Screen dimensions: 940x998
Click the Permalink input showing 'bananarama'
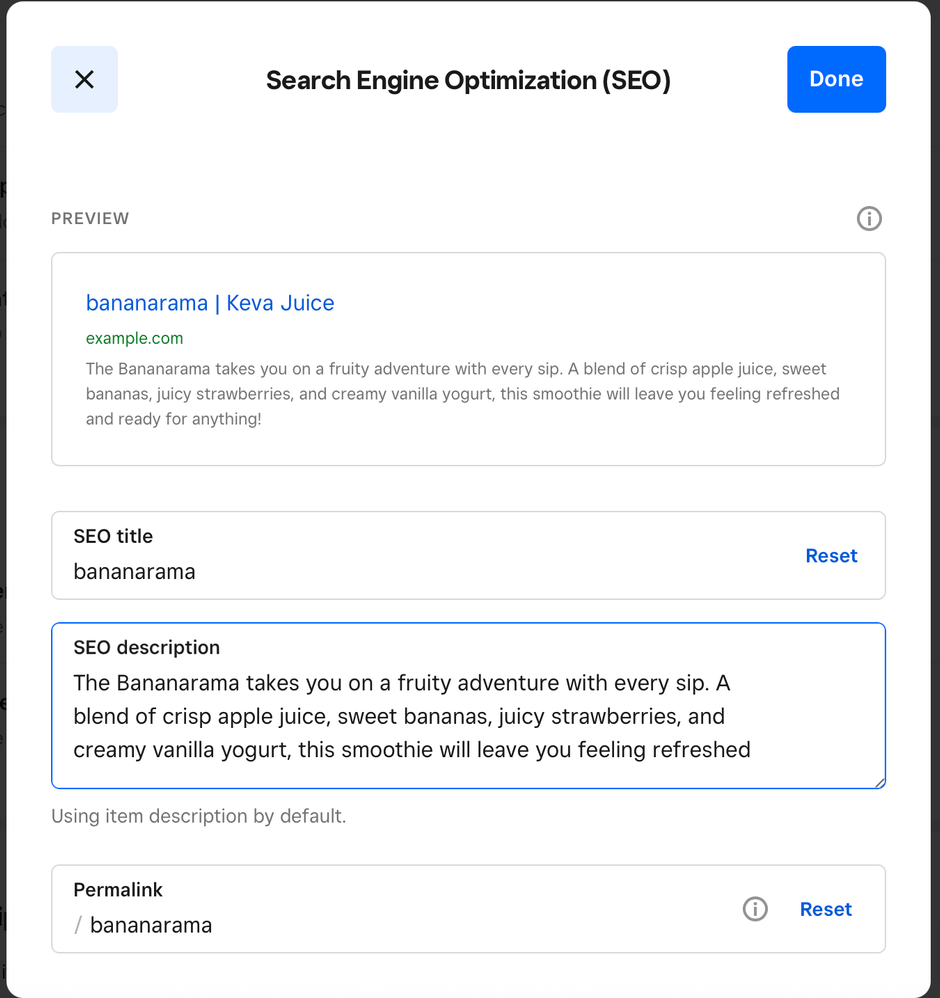(x=400, y=925)
